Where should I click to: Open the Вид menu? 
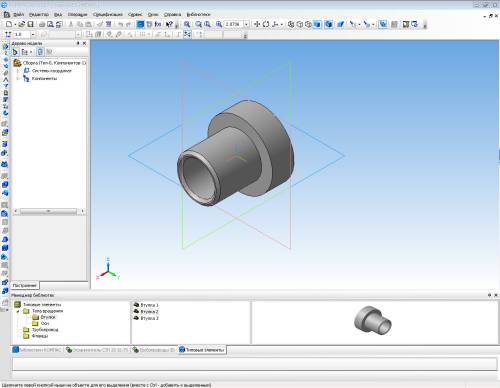click(x=58, y=14)
